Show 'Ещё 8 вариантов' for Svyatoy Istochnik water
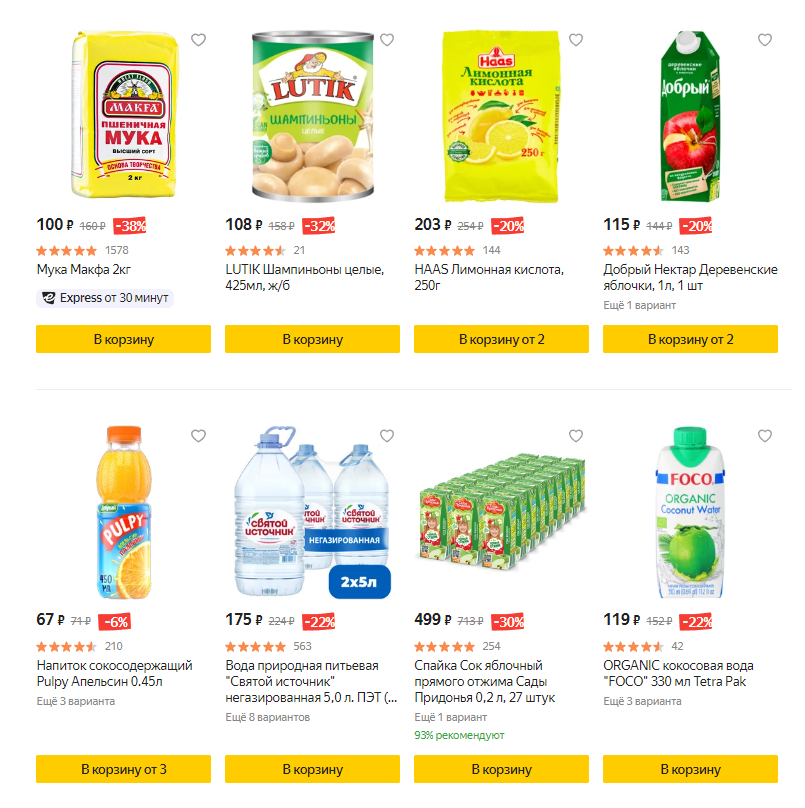The width and height of the screenshot is (805, 808). point(267,717)
